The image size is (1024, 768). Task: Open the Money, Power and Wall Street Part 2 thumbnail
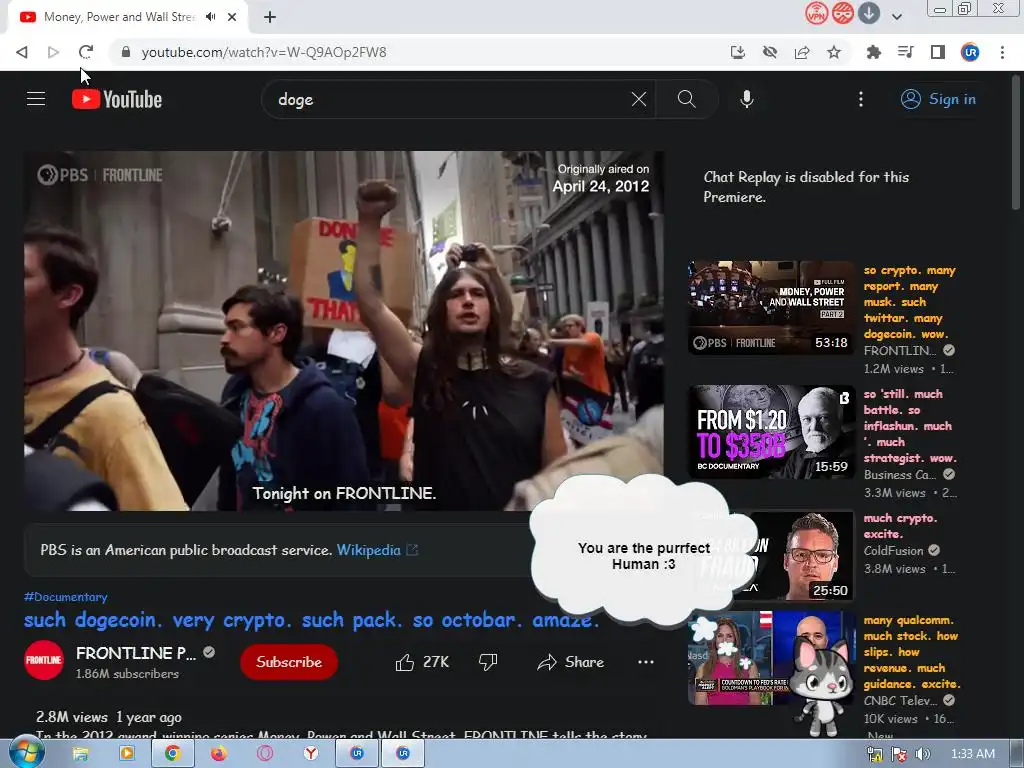pyautogui.click(x=771, y=308)
